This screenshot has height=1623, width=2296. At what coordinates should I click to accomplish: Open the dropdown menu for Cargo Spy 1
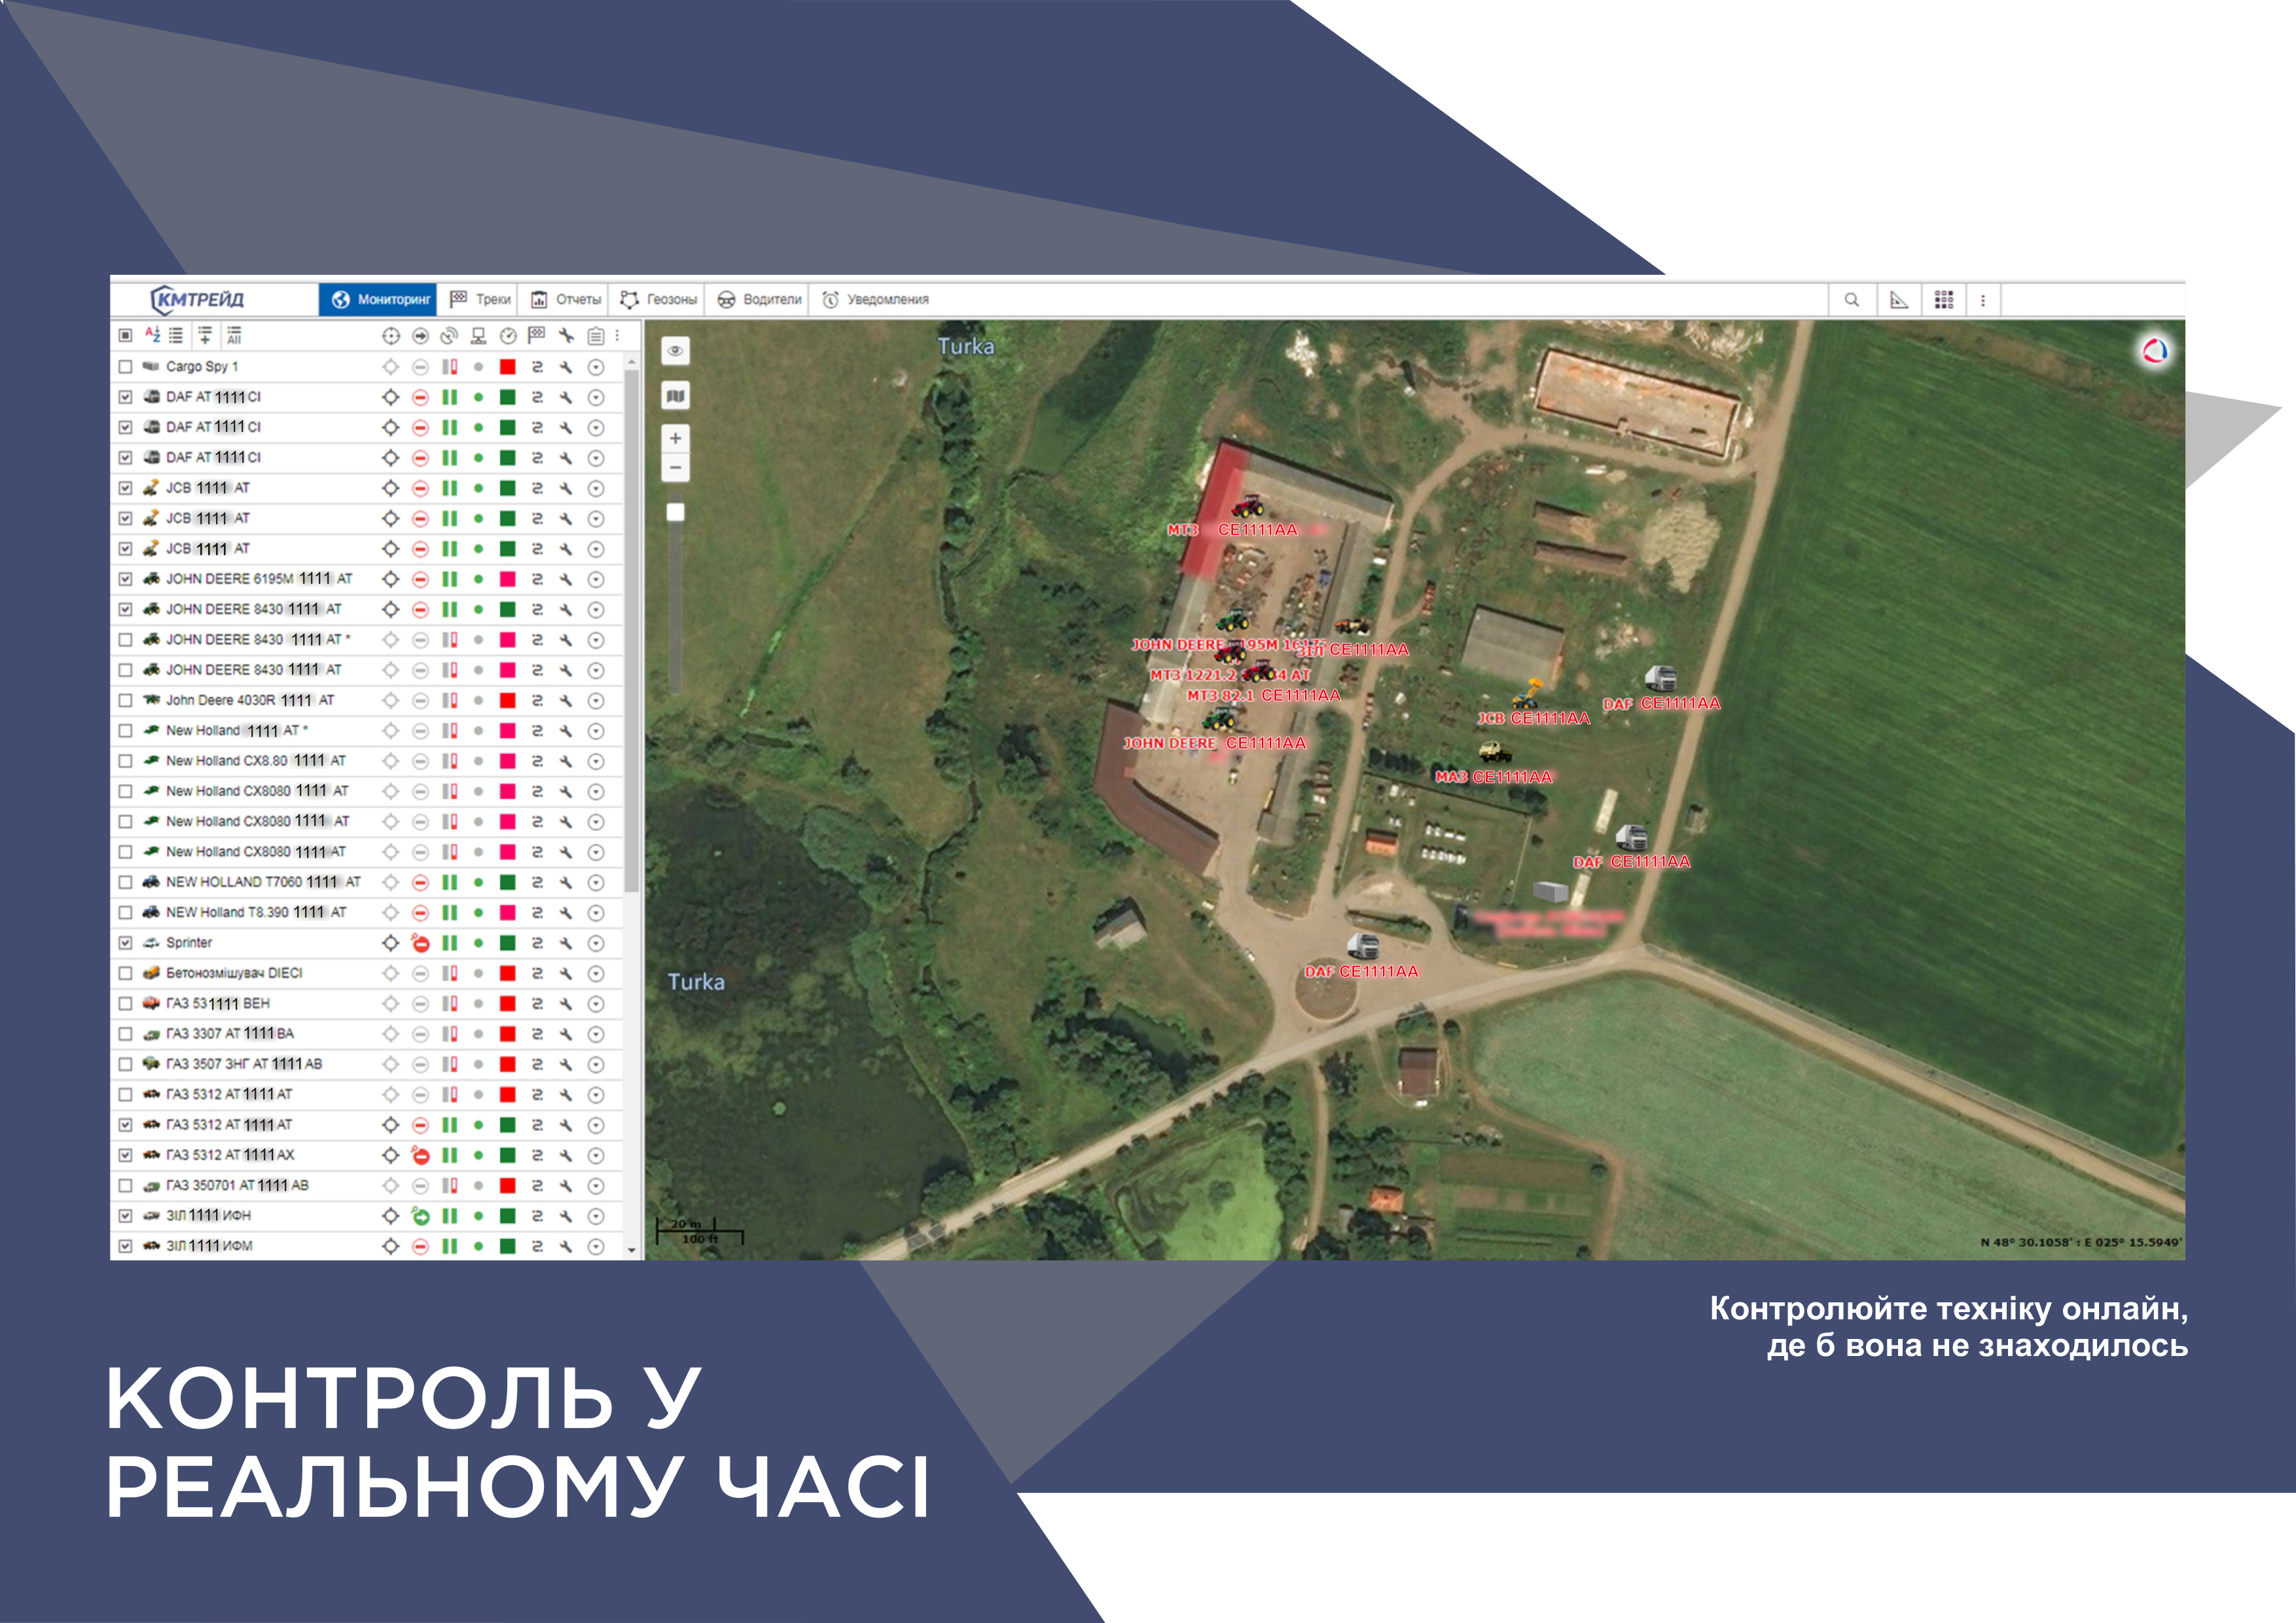[x=596, y=367]
